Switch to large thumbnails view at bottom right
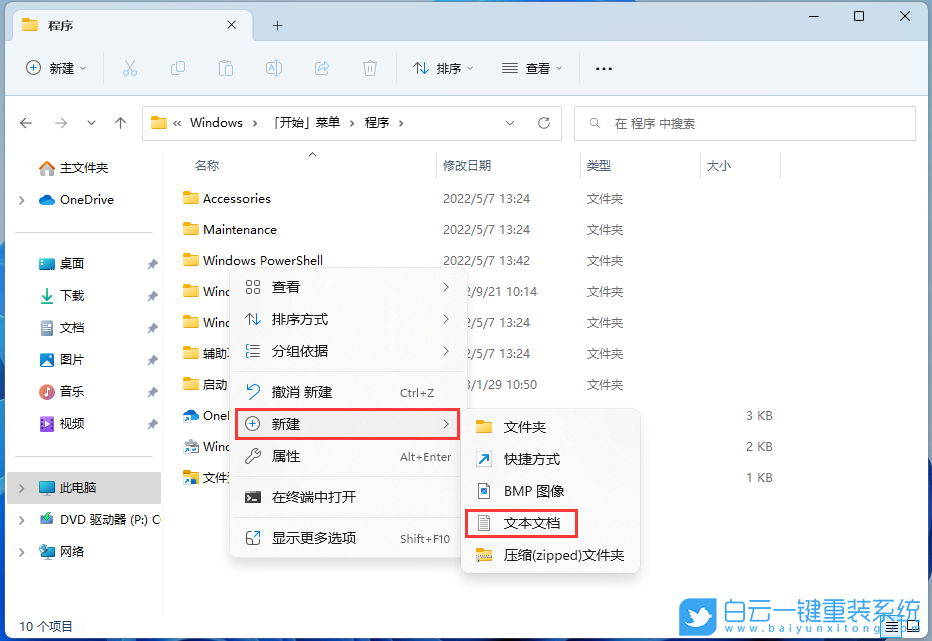This screenshot has width=932, height=641. (x=914, y=627)
